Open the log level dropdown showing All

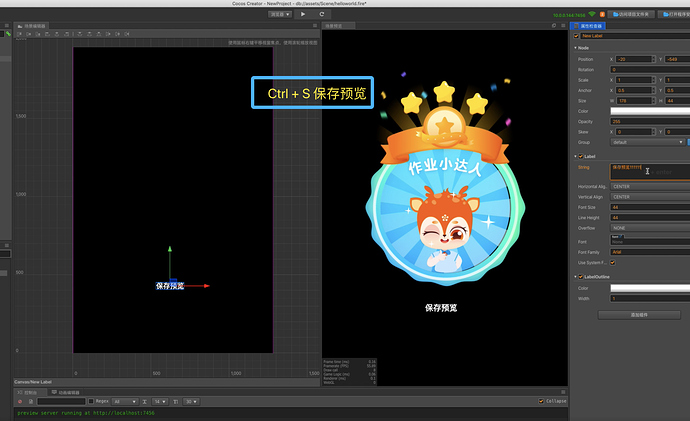pos(125,402)
